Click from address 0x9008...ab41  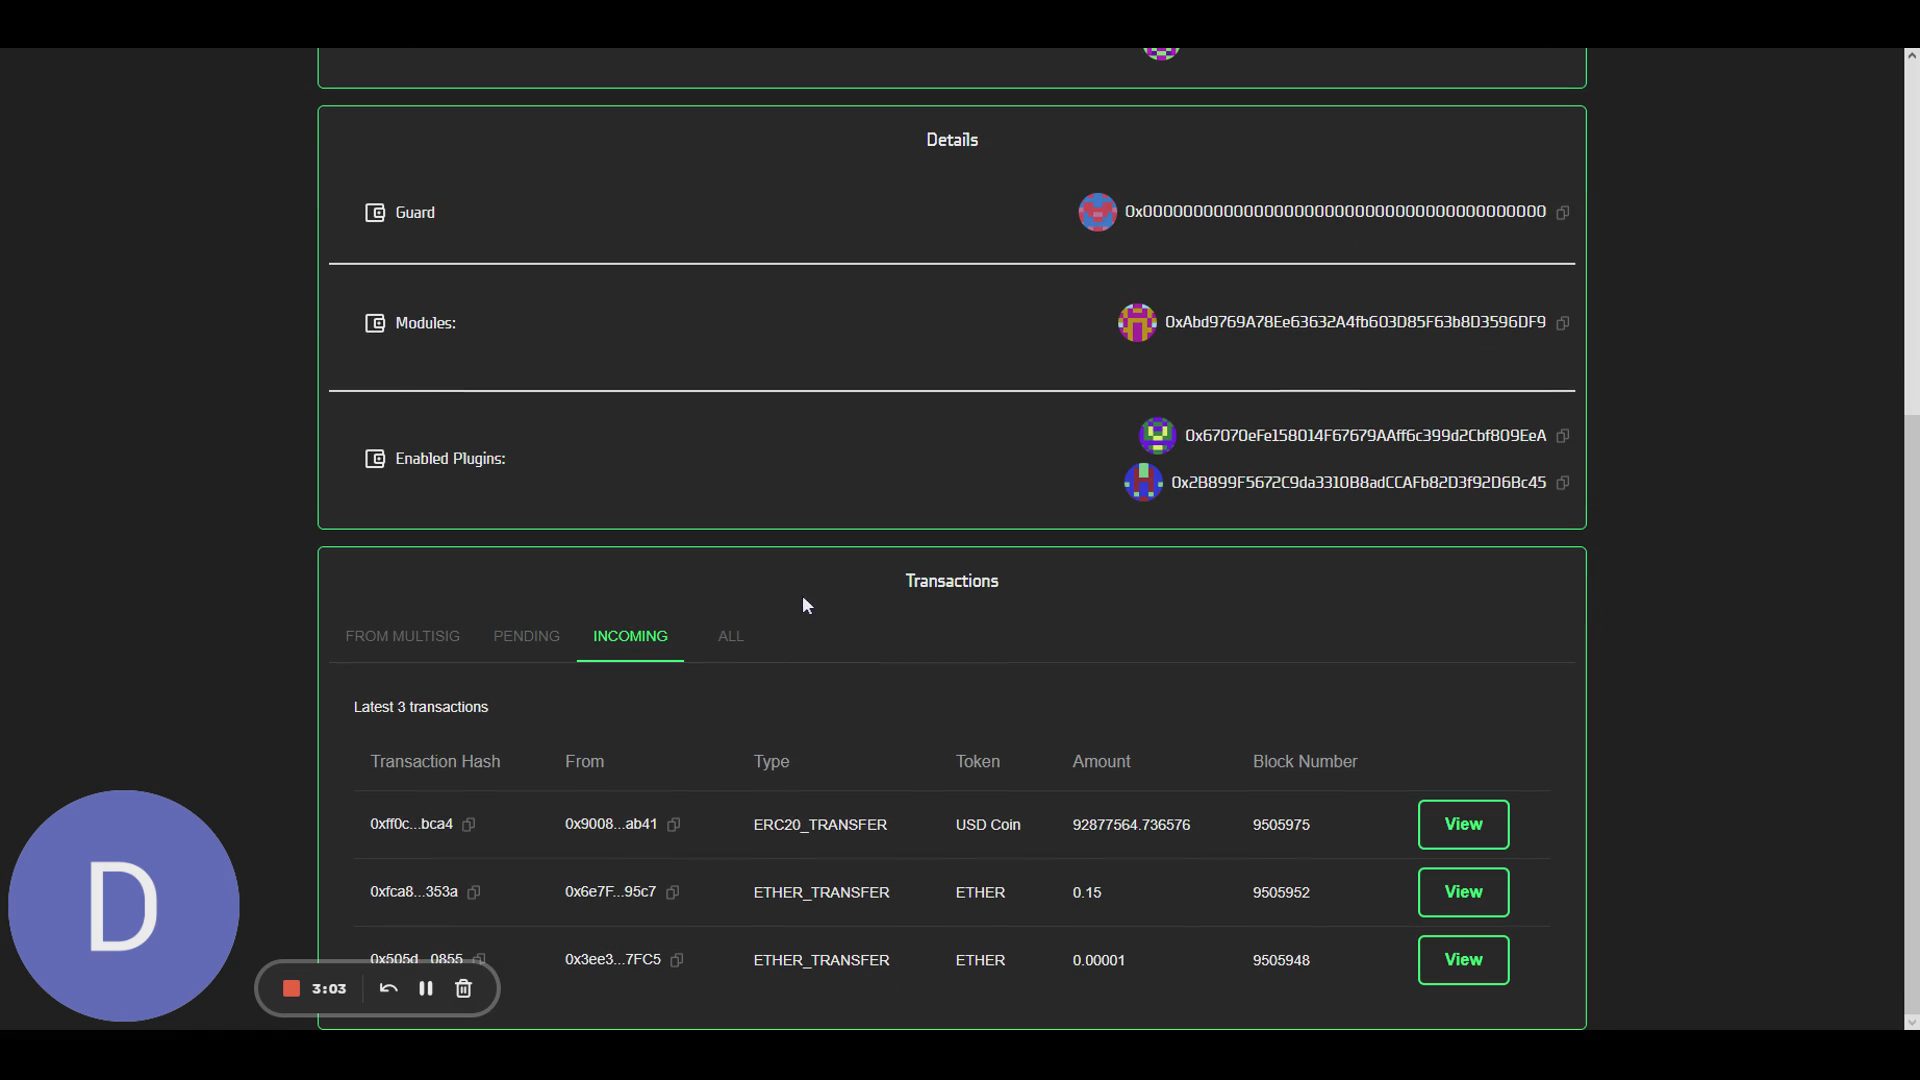click(611, 825)
